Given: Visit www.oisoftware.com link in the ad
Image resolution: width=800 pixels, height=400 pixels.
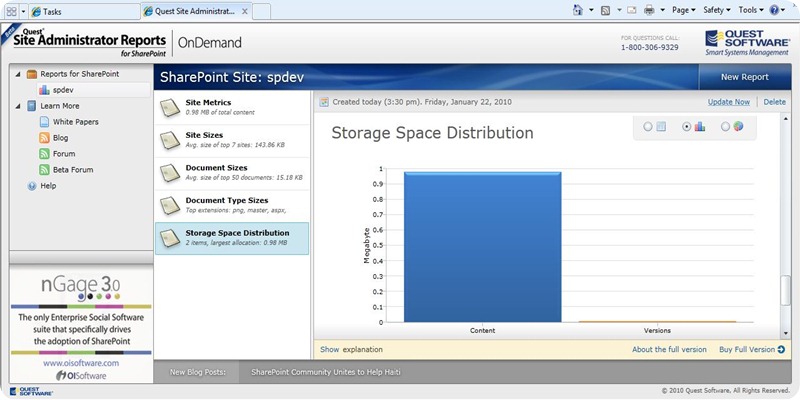Looking at the screenshot, I should point(81,363).
